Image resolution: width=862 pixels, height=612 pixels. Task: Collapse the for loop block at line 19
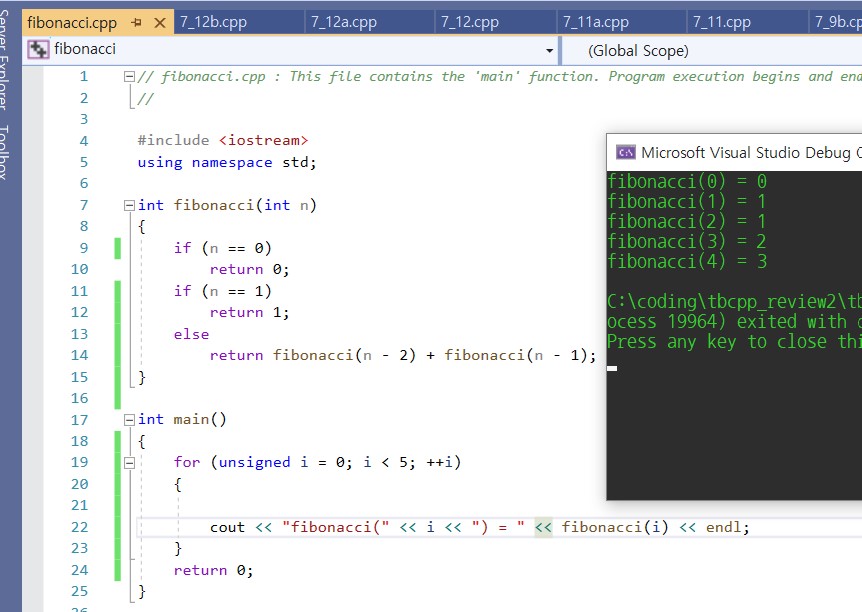(x=129, y=463)
